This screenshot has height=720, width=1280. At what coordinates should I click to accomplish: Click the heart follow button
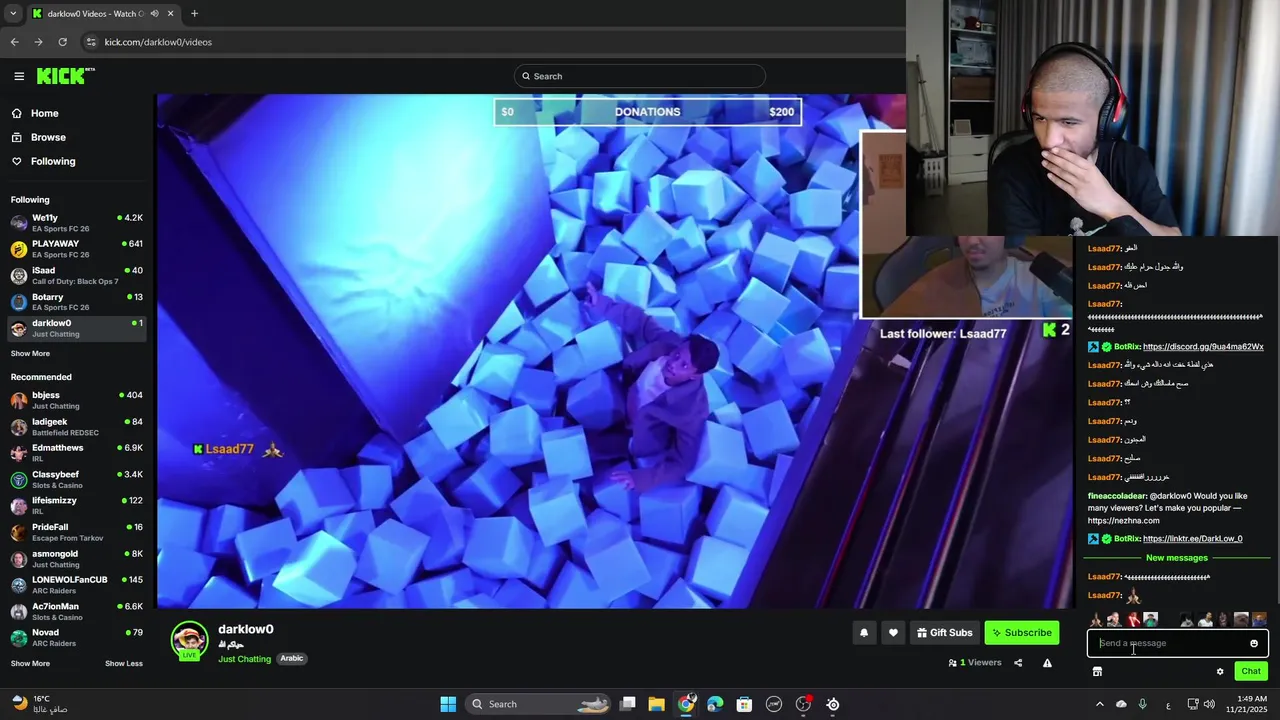[x=893, y=632]
